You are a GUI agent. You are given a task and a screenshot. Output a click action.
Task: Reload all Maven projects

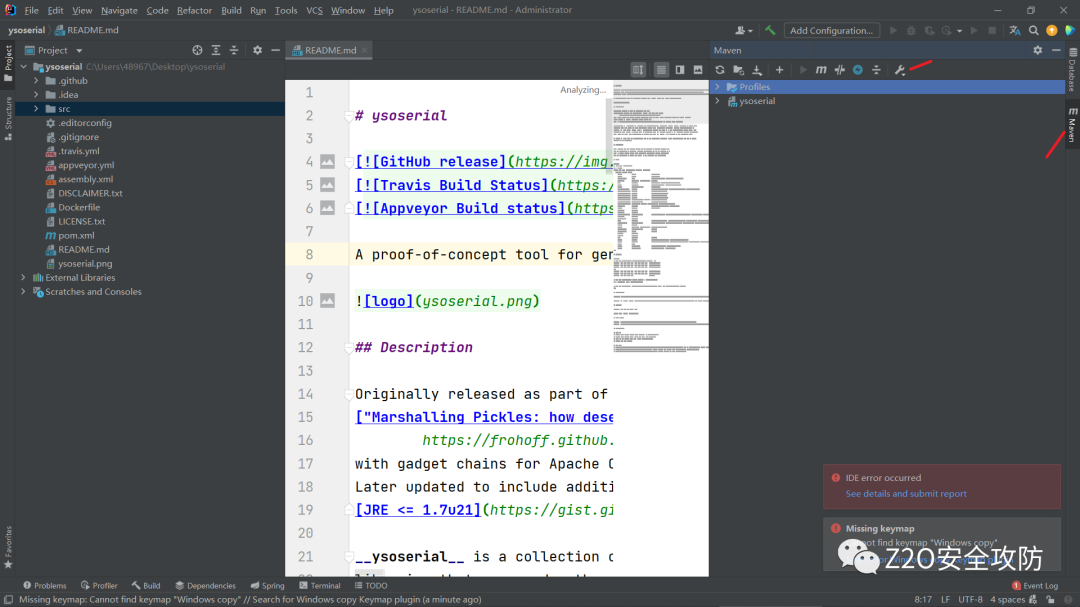tap(720, 70)
